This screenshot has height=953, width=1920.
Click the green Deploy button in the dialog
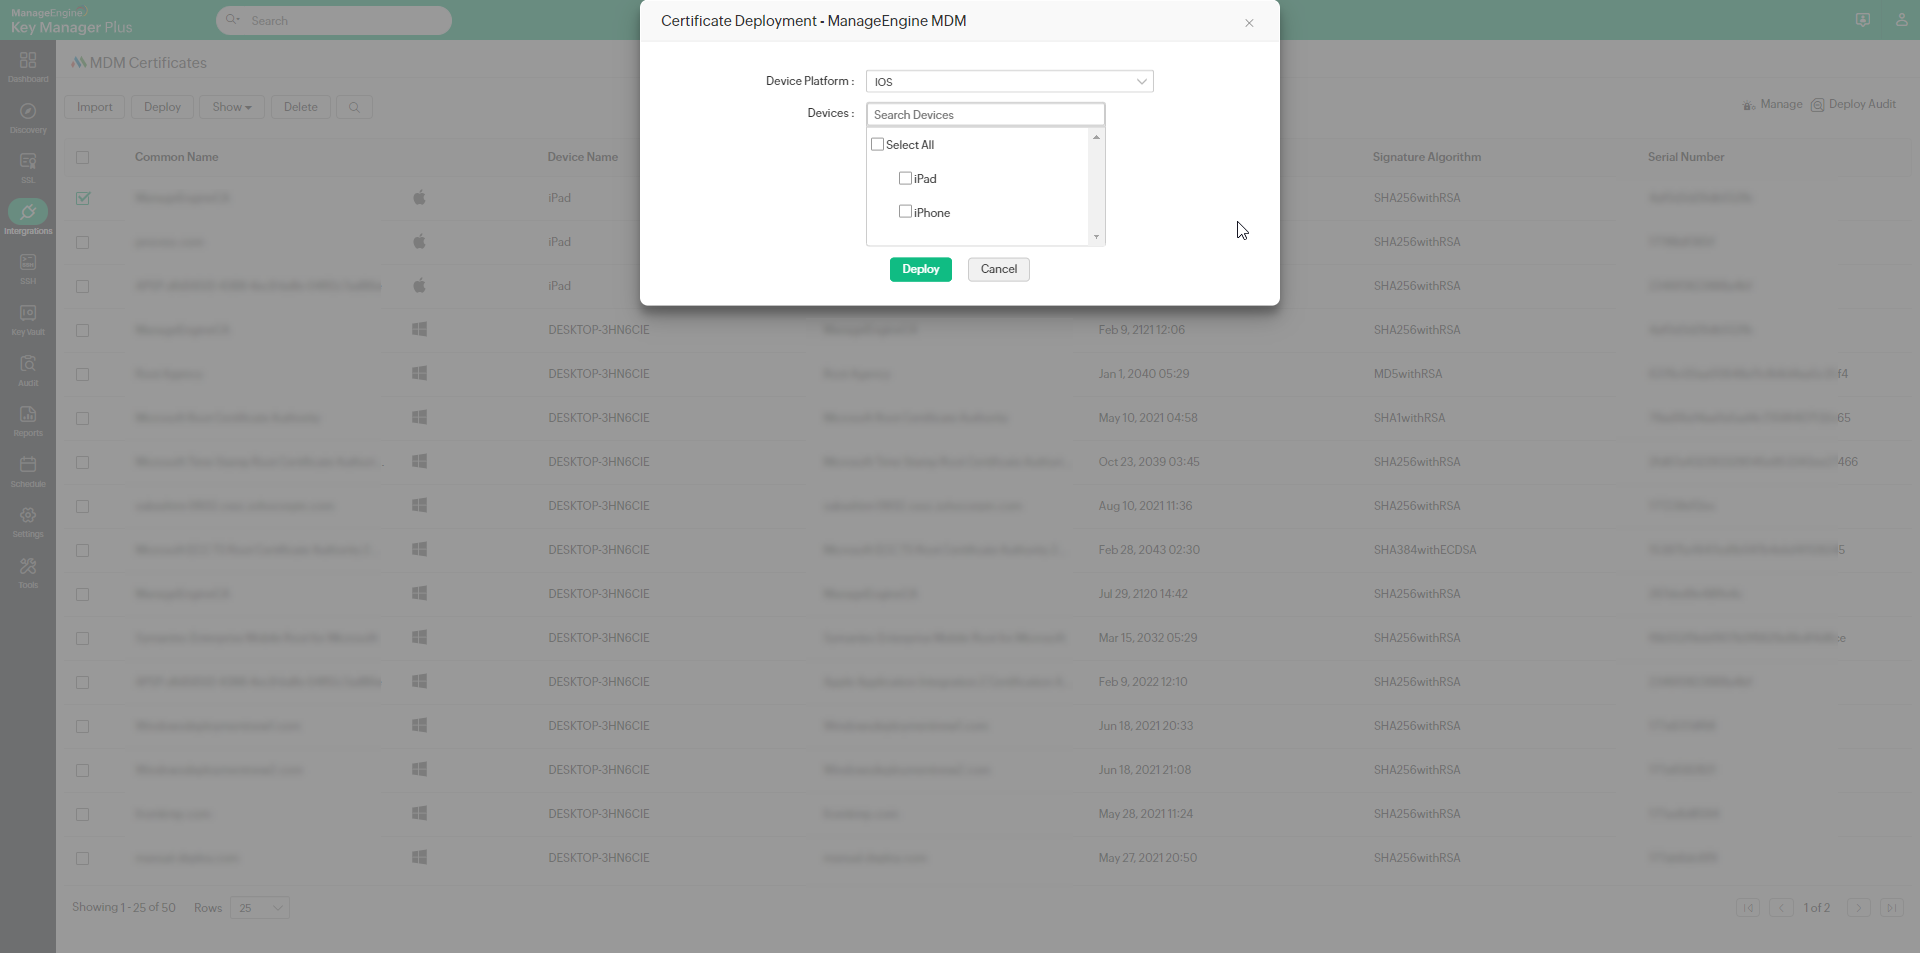pos(921,269)
